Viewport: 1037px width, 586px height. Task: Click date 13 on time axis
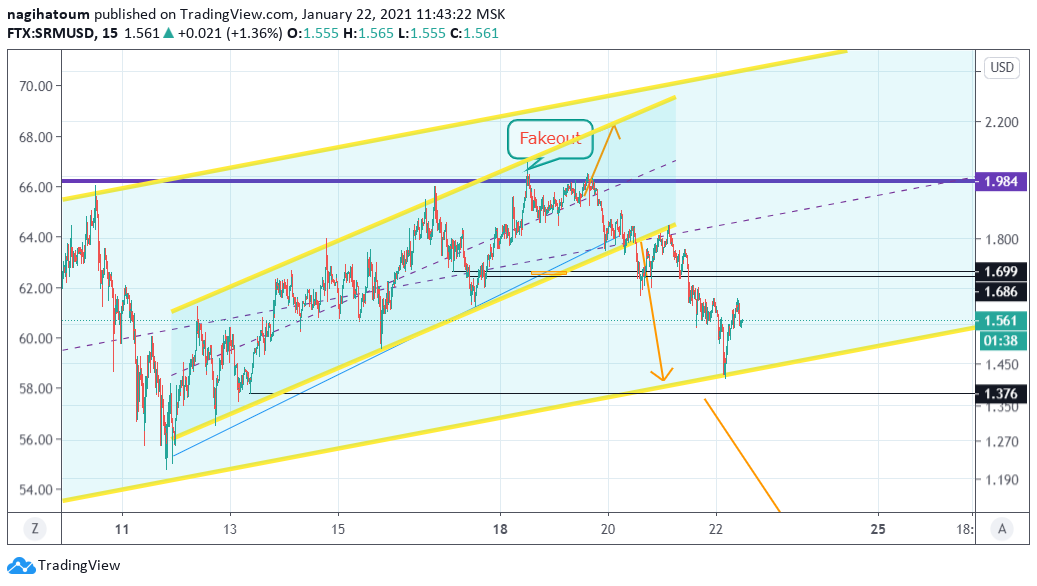coord(229,529)
